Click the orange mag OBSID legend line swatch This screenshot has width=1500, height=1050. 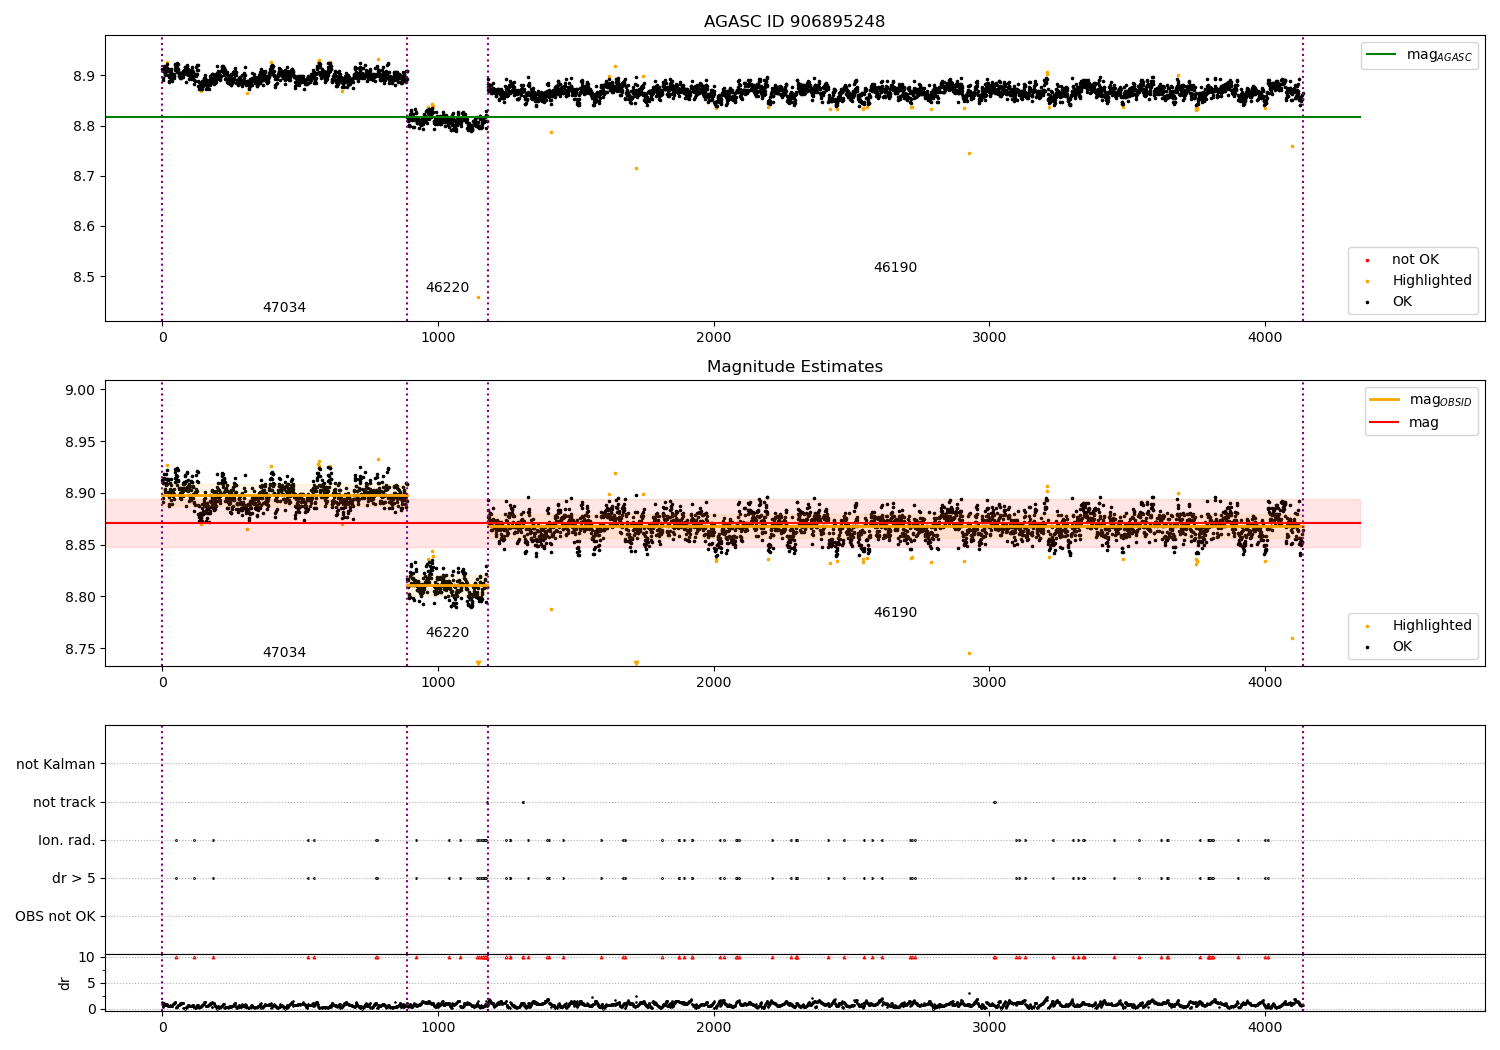click(x=1384, y=400)
